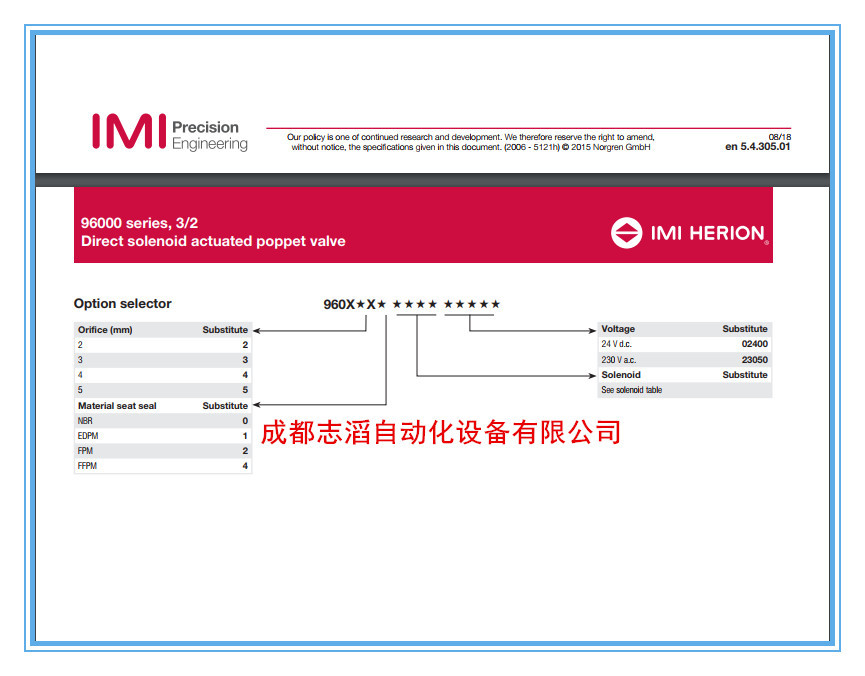The height and width of the screenshot is (676, 865).
Task: Select the '24 V d.c.' voltage row
Action: (685, 344)
